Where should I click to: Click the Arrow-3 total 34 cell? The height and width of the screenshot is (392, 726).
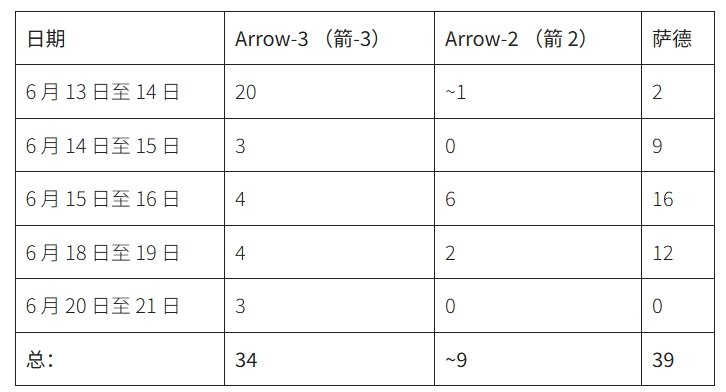(x=329, y=359)
